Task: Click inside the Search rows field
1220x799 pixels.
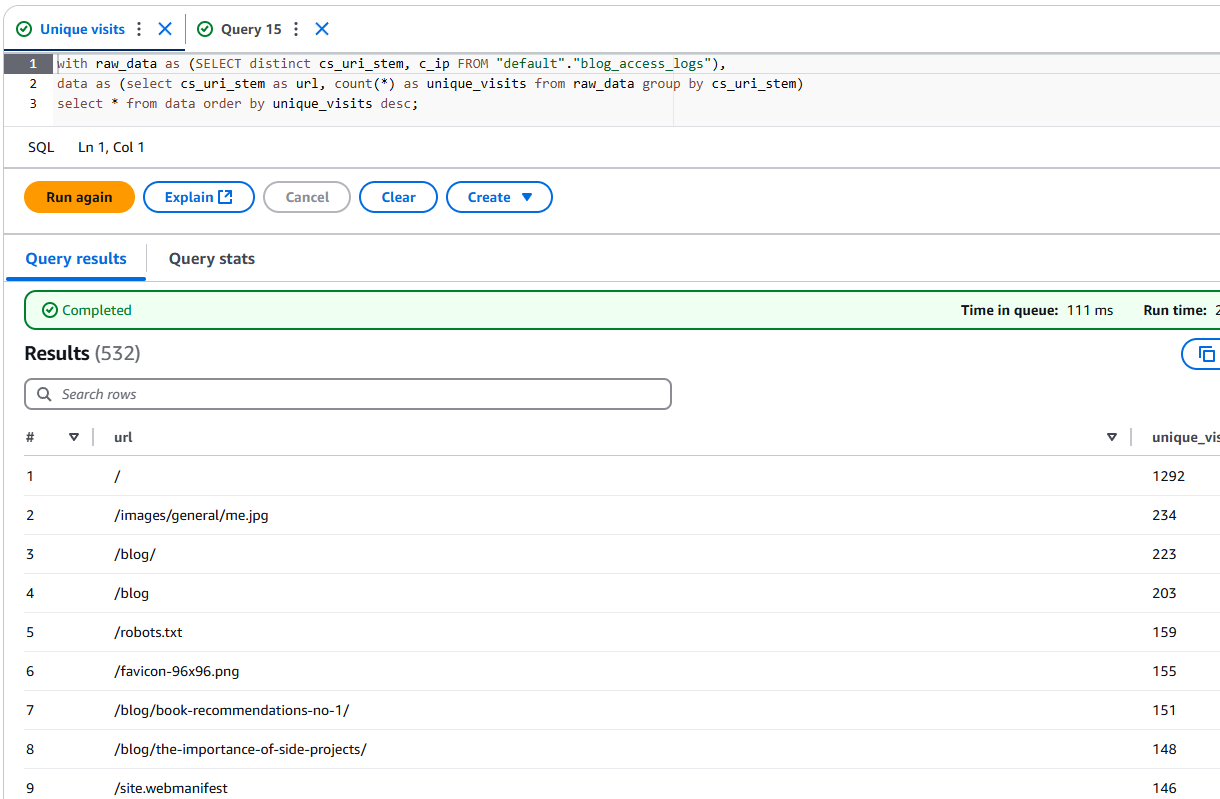Action: [x=360, y=394]
